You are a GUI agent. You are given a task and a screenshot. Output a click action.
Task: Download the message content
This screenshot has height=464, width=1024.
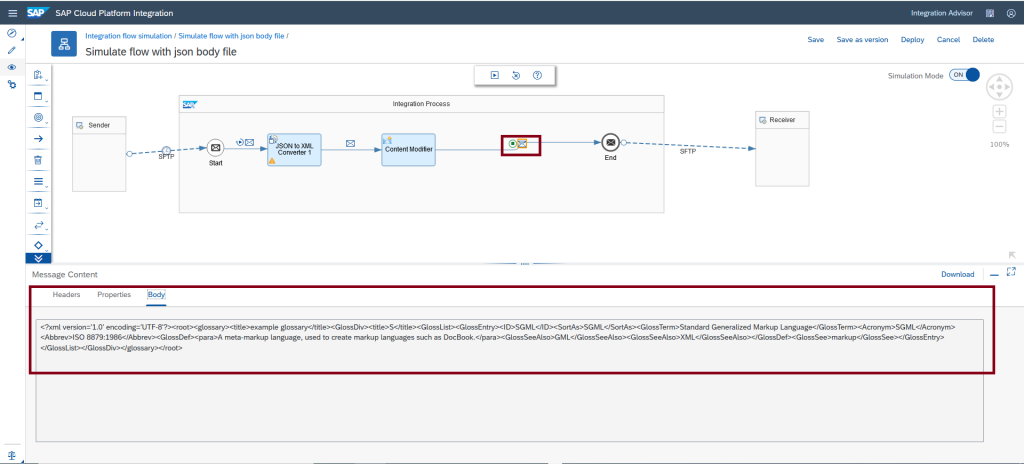957,274
